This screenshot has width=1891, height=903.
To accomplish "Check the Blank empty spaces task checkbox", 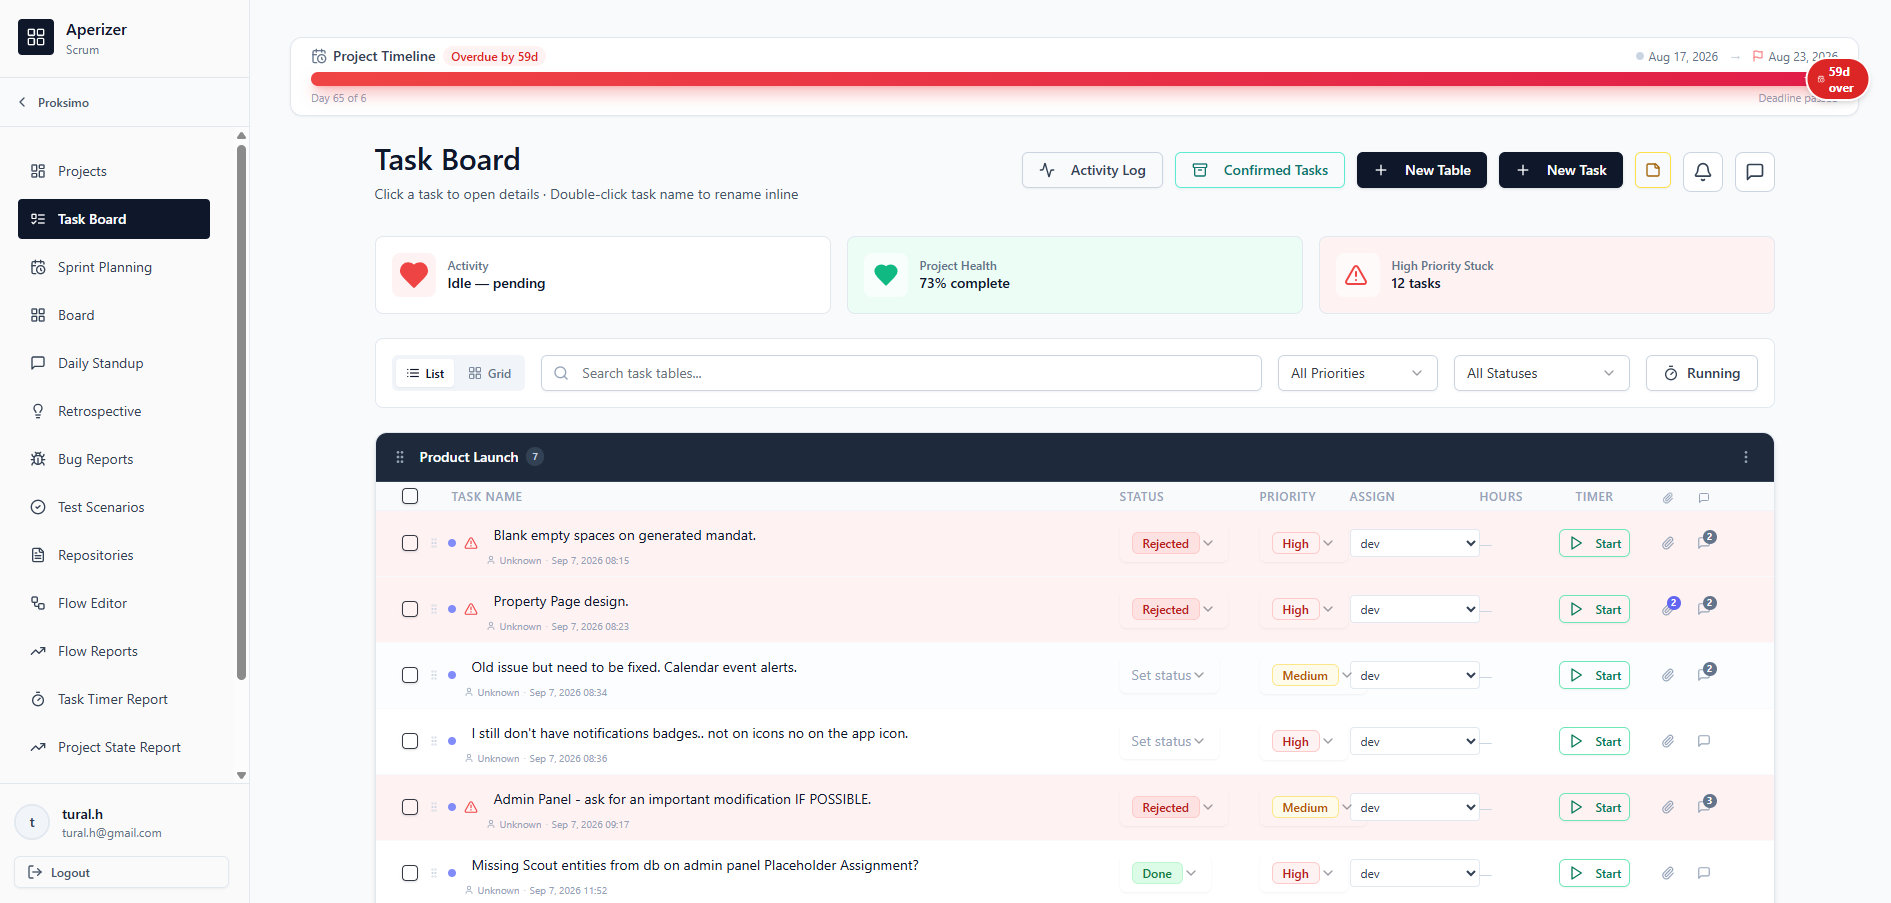I will (410, 543).
